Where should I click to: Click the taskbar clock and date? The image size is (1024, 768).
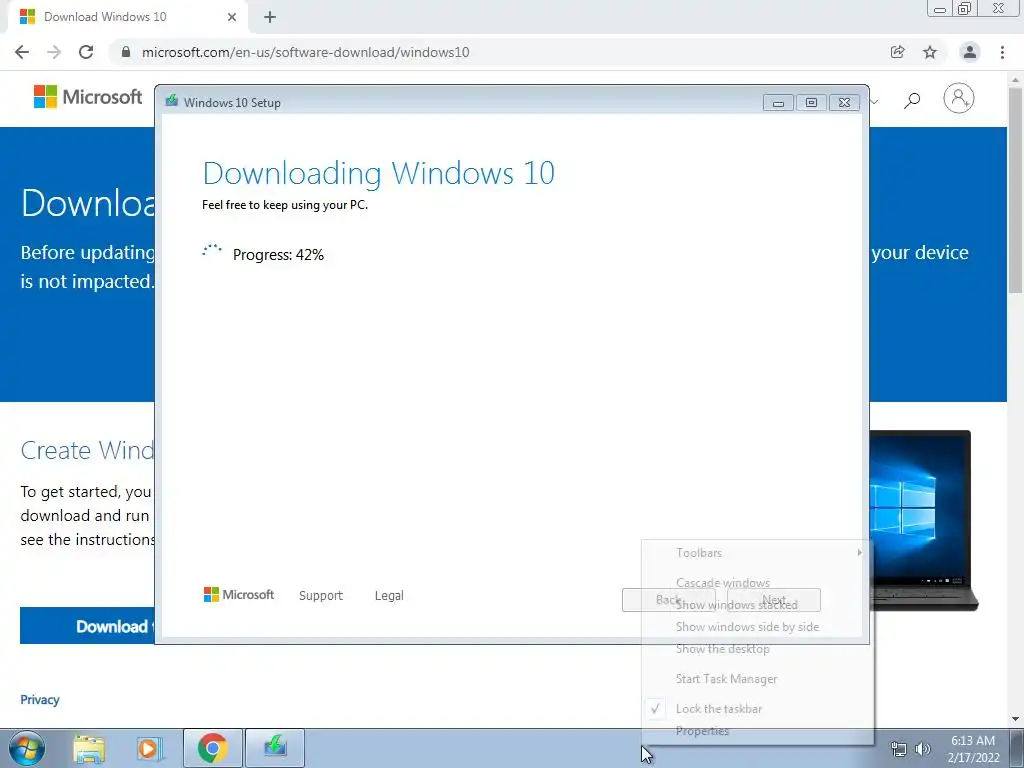[973, 749]
